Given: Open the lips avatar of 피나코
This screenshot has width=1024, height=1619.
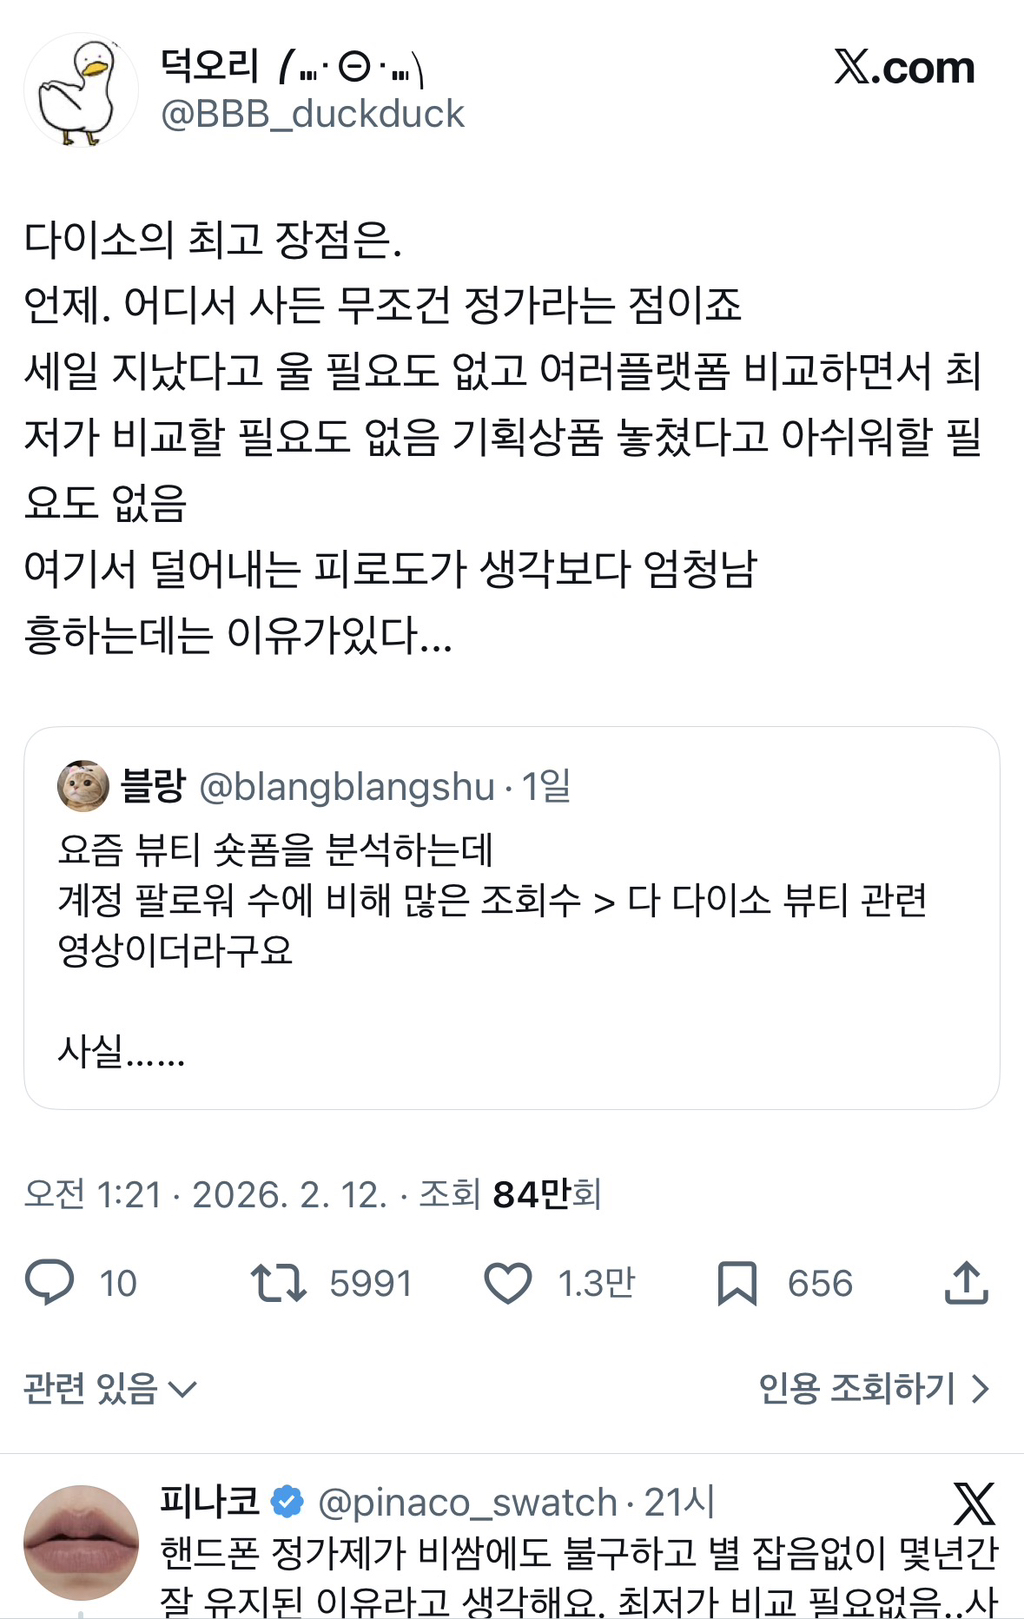Looking at the screenshot, I should pyautogui.click(x=81, y=1542).
